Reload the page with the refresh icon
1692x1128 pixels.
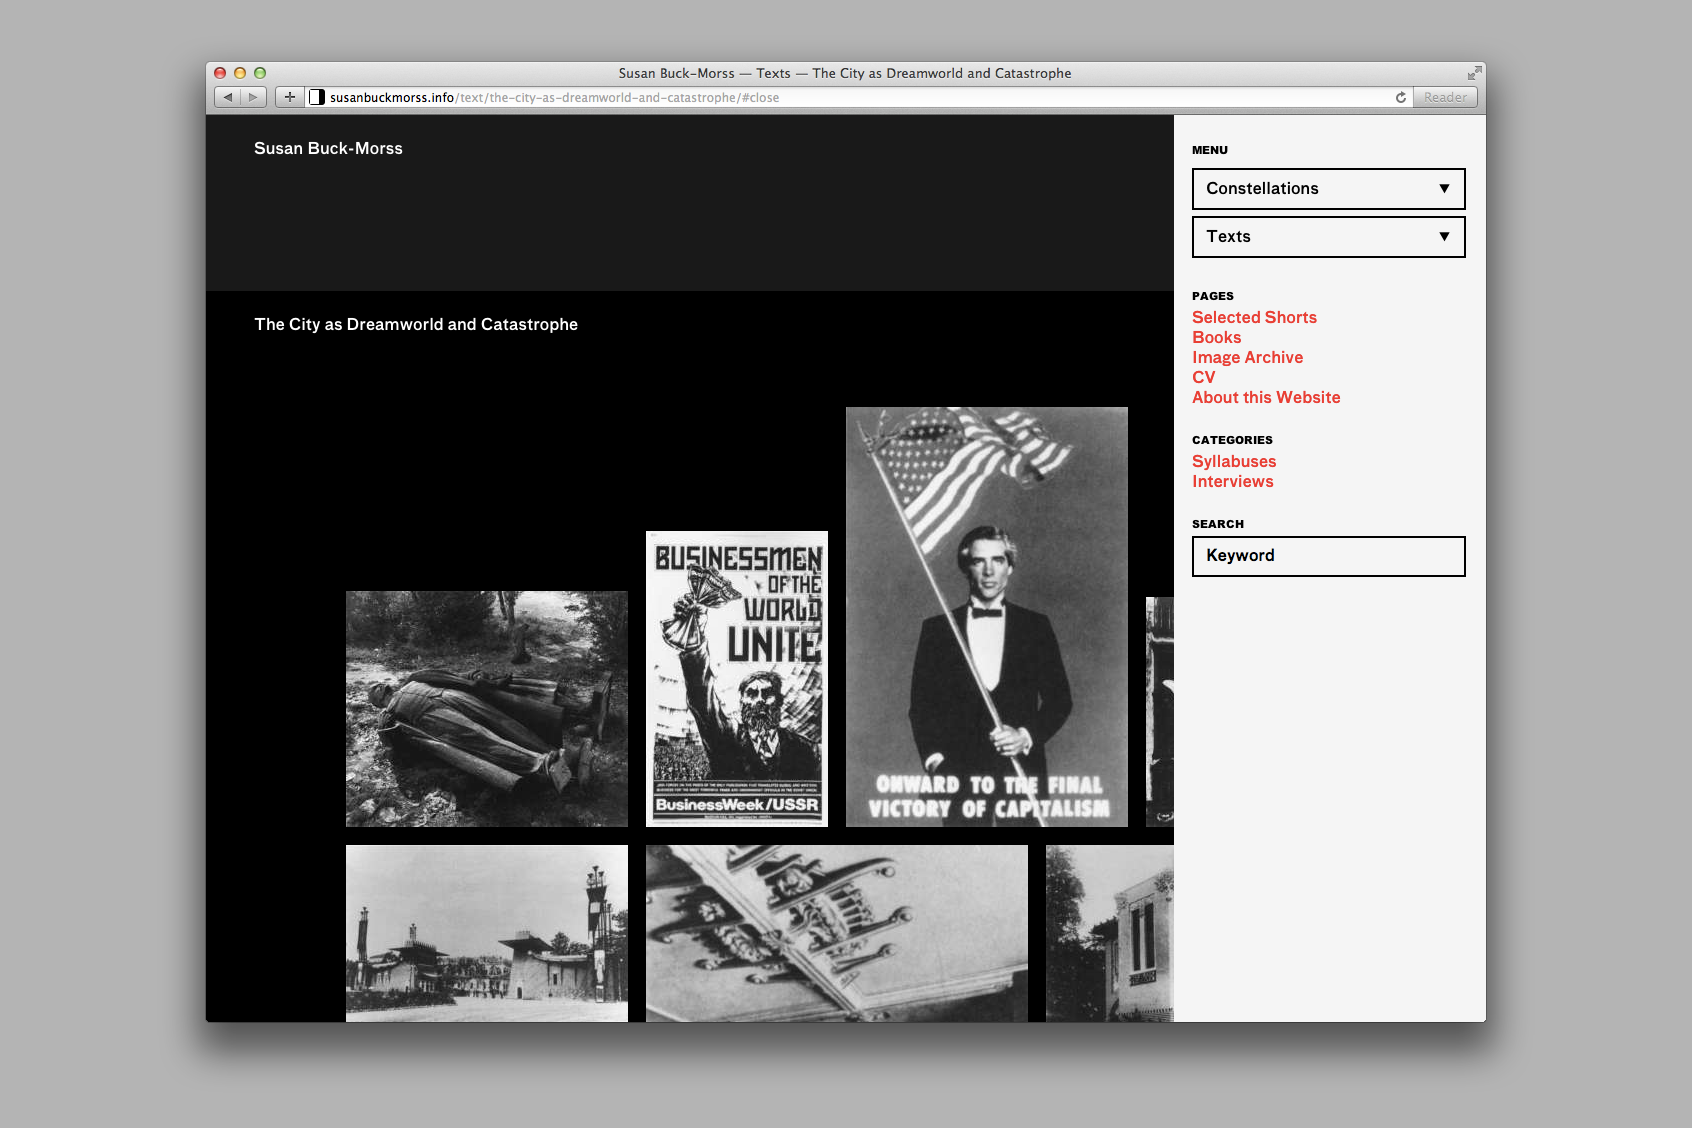1401,97
